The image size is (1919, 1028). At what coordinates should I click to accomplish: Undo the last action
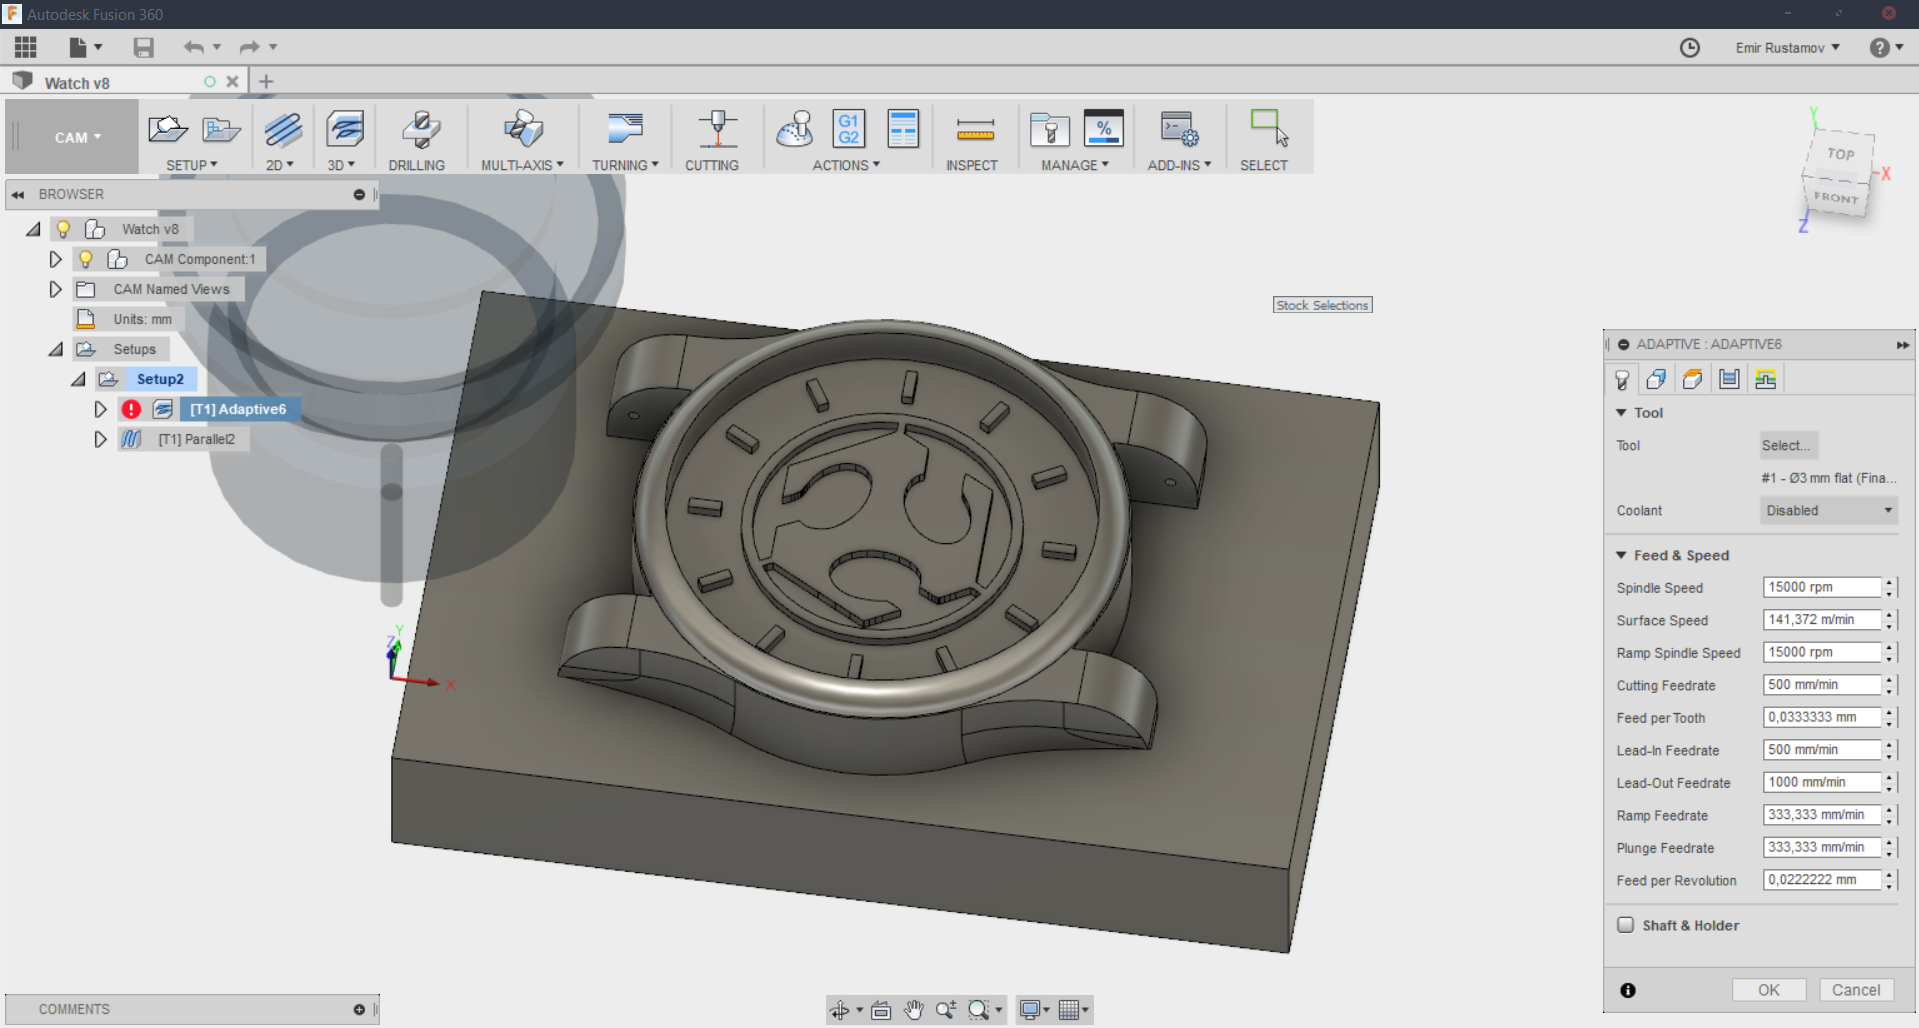(194, 47)
